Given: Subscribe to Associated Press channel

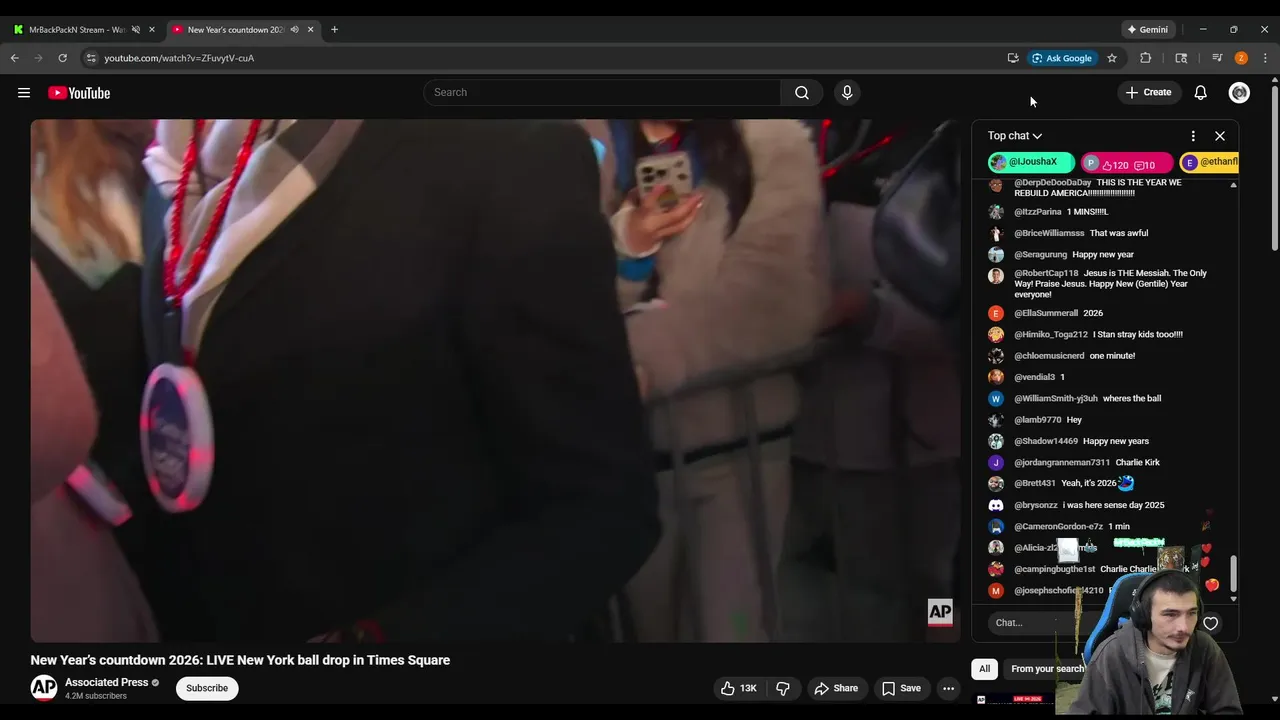Looking at the screenshot, I should [x=207, y=688].
